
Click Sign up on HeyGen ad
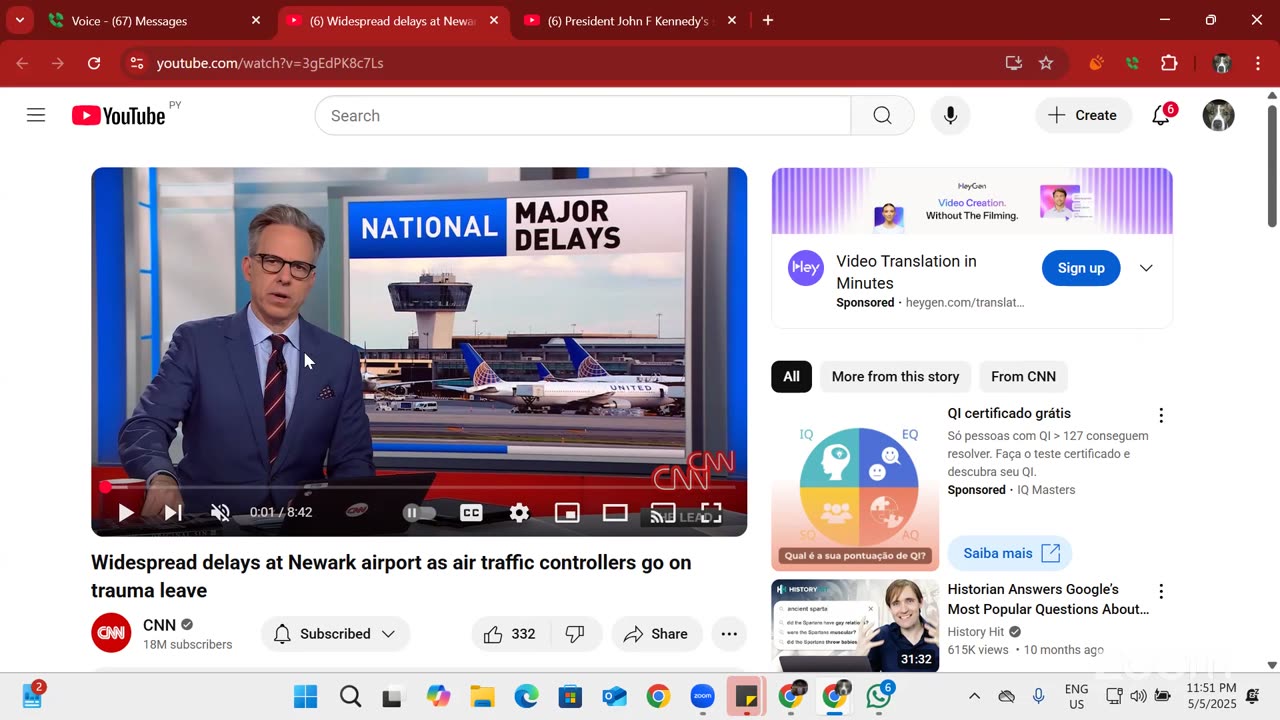(x=1081, y=268)
